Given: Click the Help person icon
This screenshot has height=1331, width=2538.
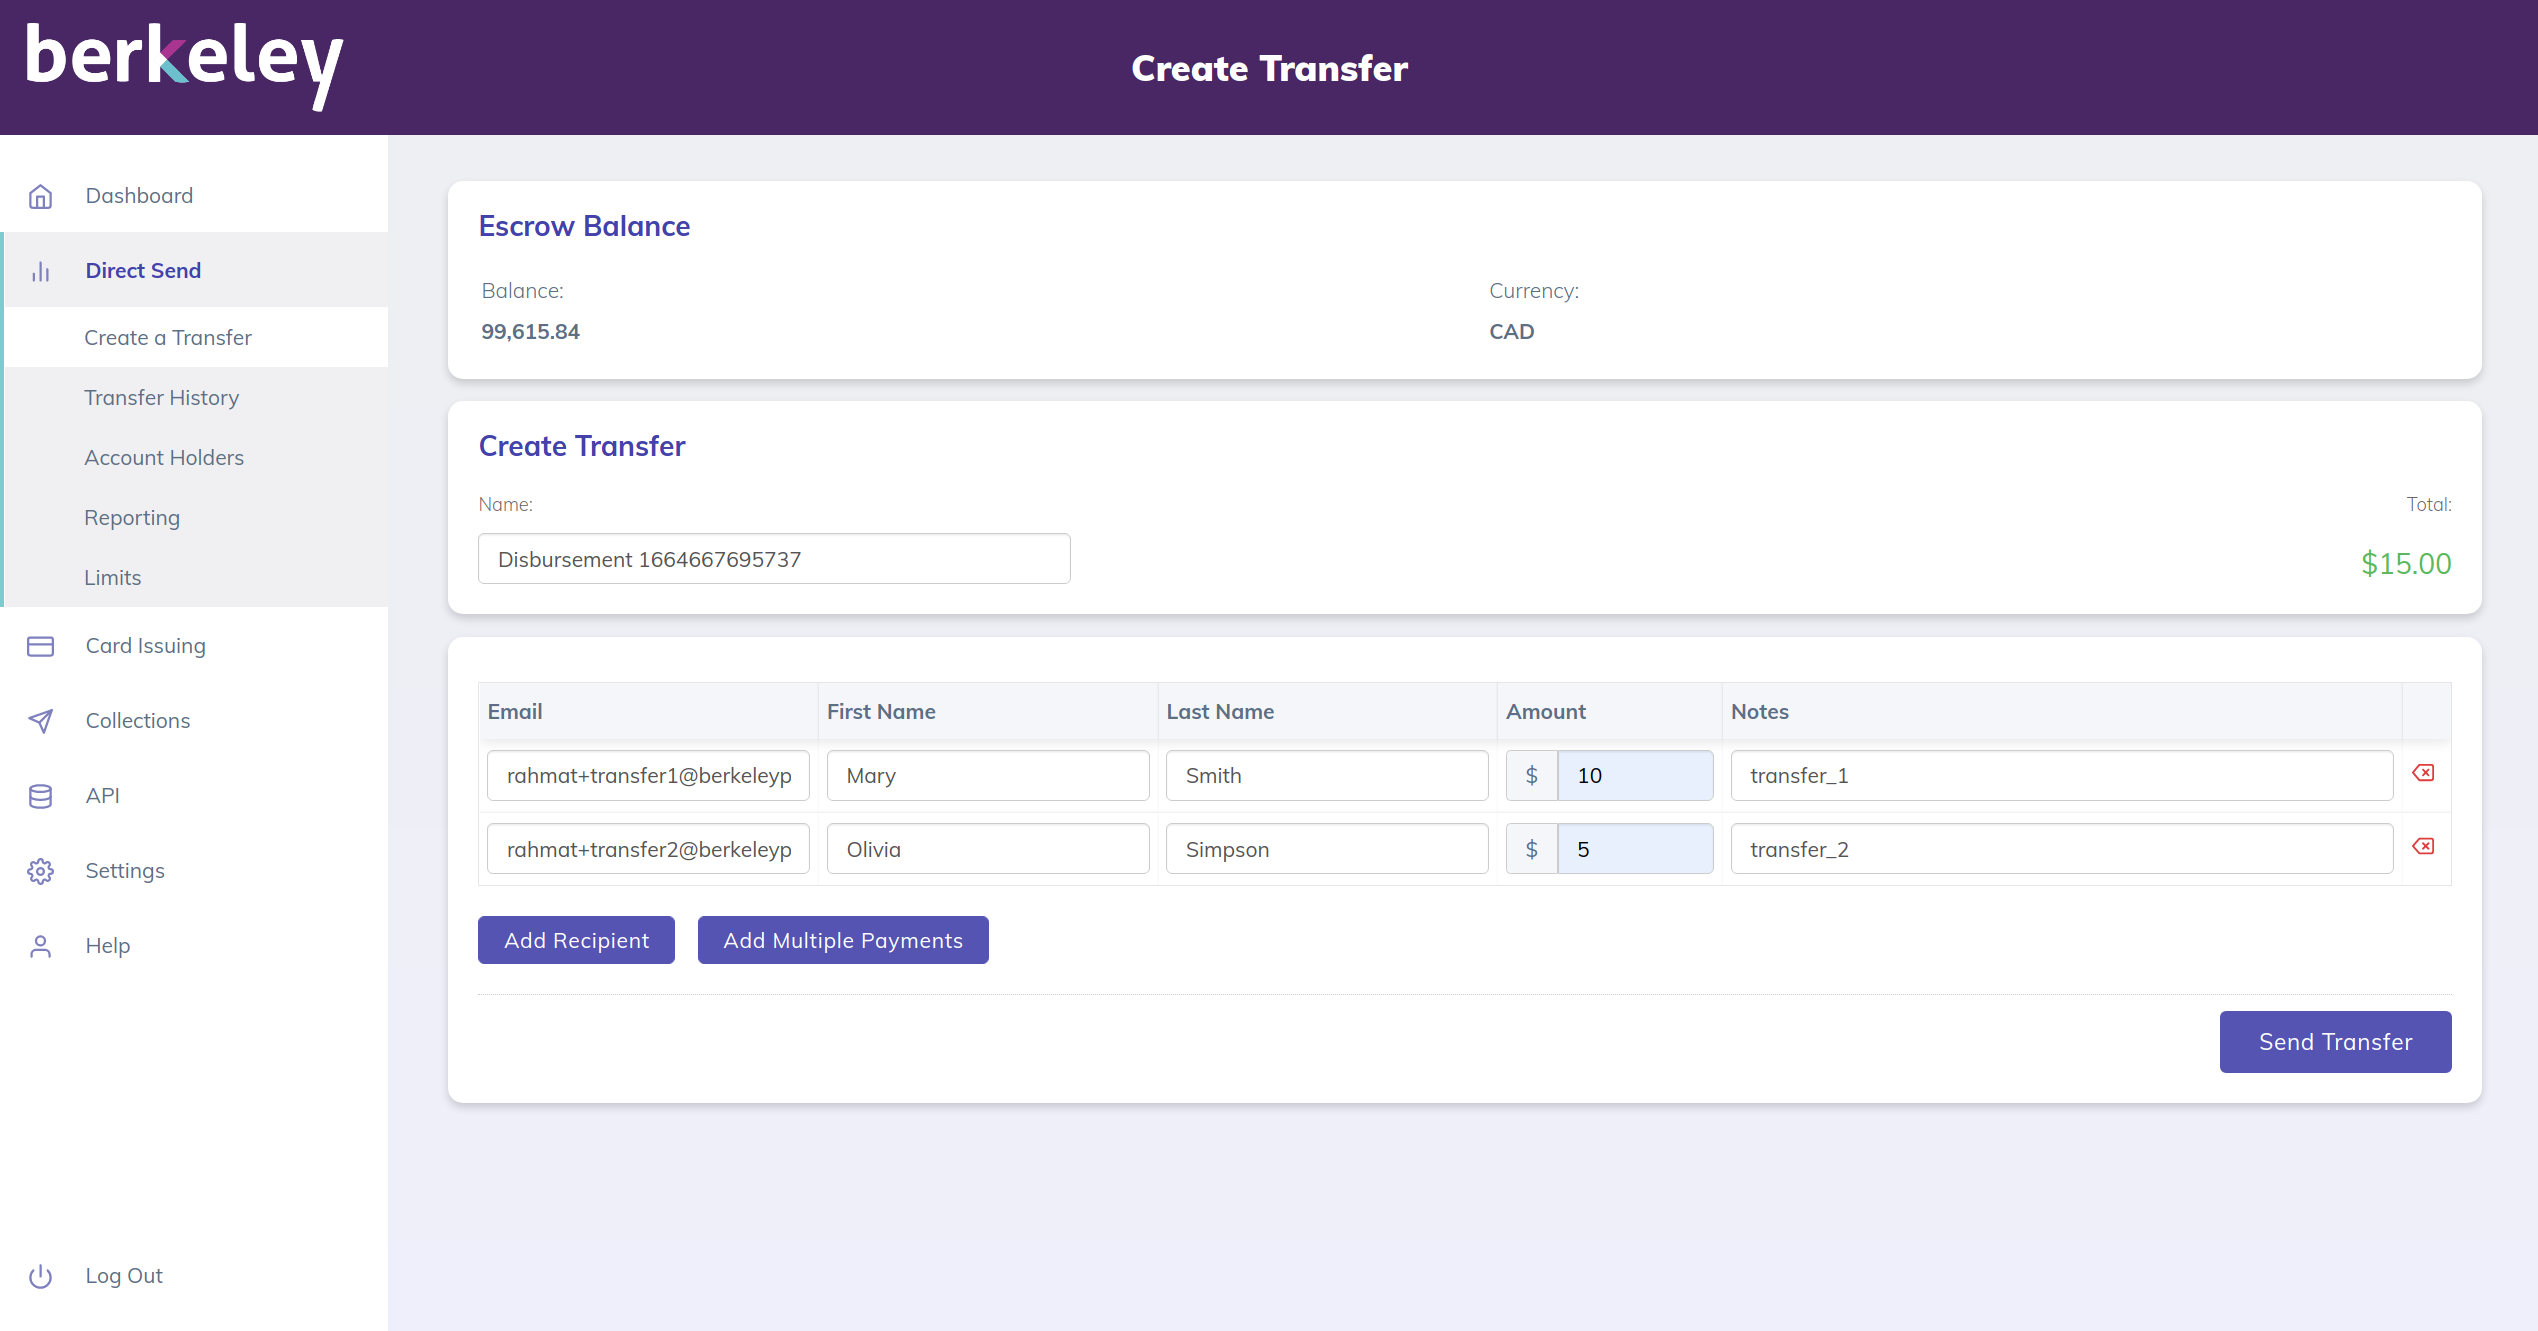Looking at the screenshot, I should click(40, 946).
